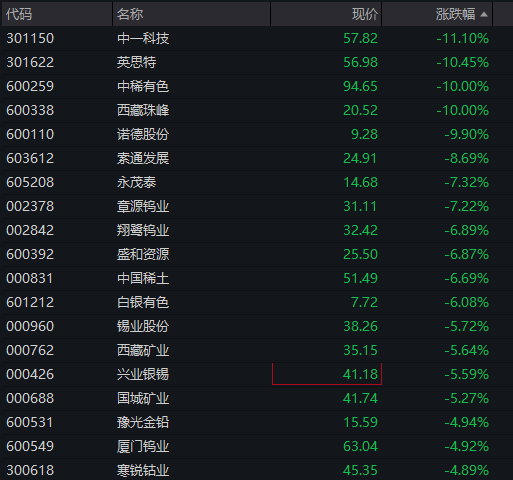Select stock 诺德股份
This screenshot has height=480, width=513.
143,134
